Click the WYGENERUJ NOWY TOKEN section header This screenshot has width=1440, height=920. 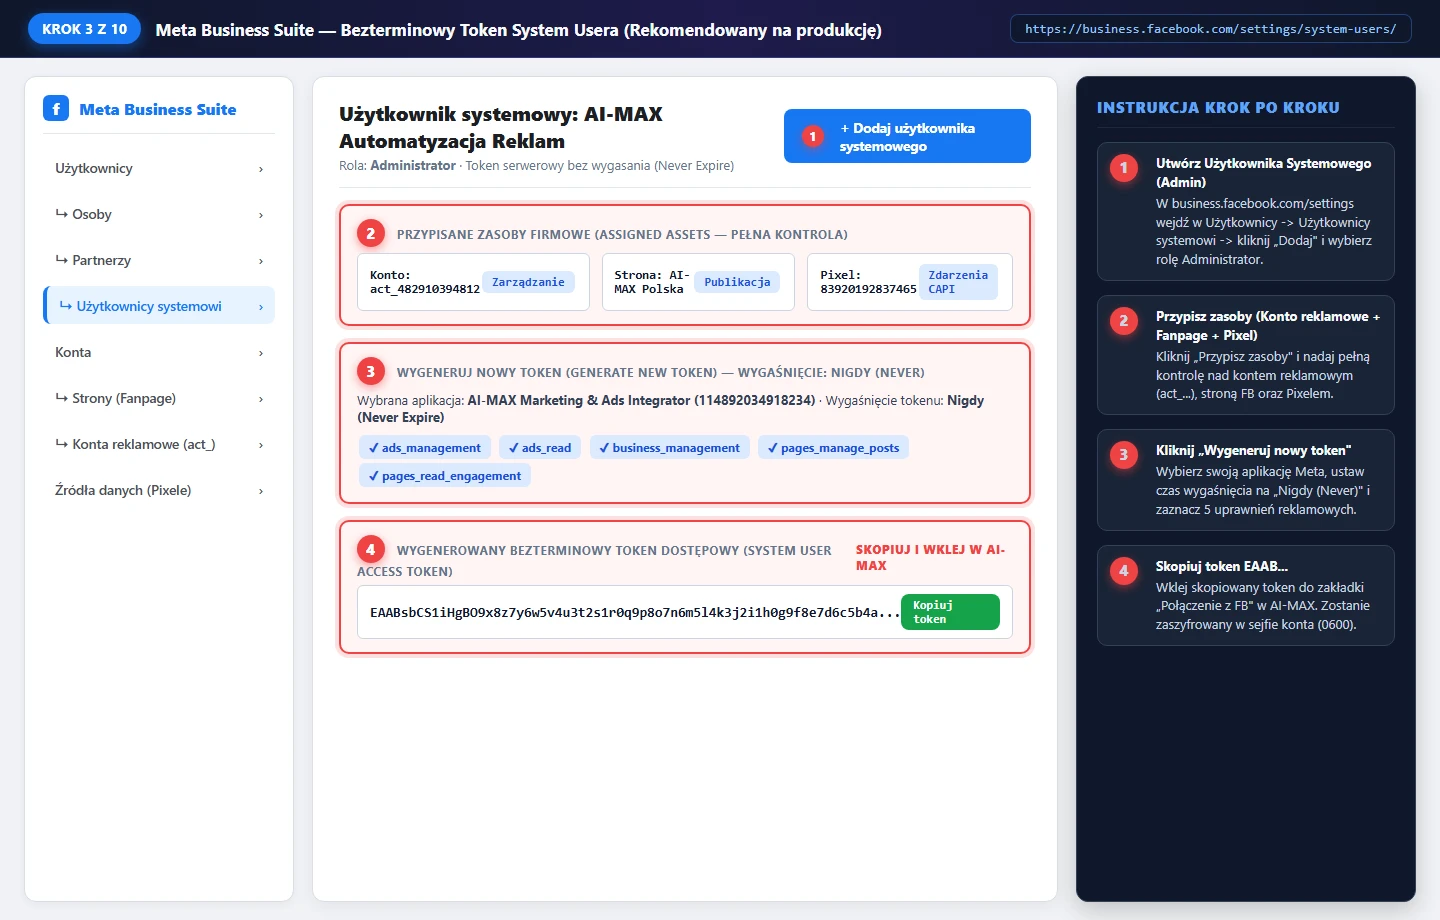(660, 372)
